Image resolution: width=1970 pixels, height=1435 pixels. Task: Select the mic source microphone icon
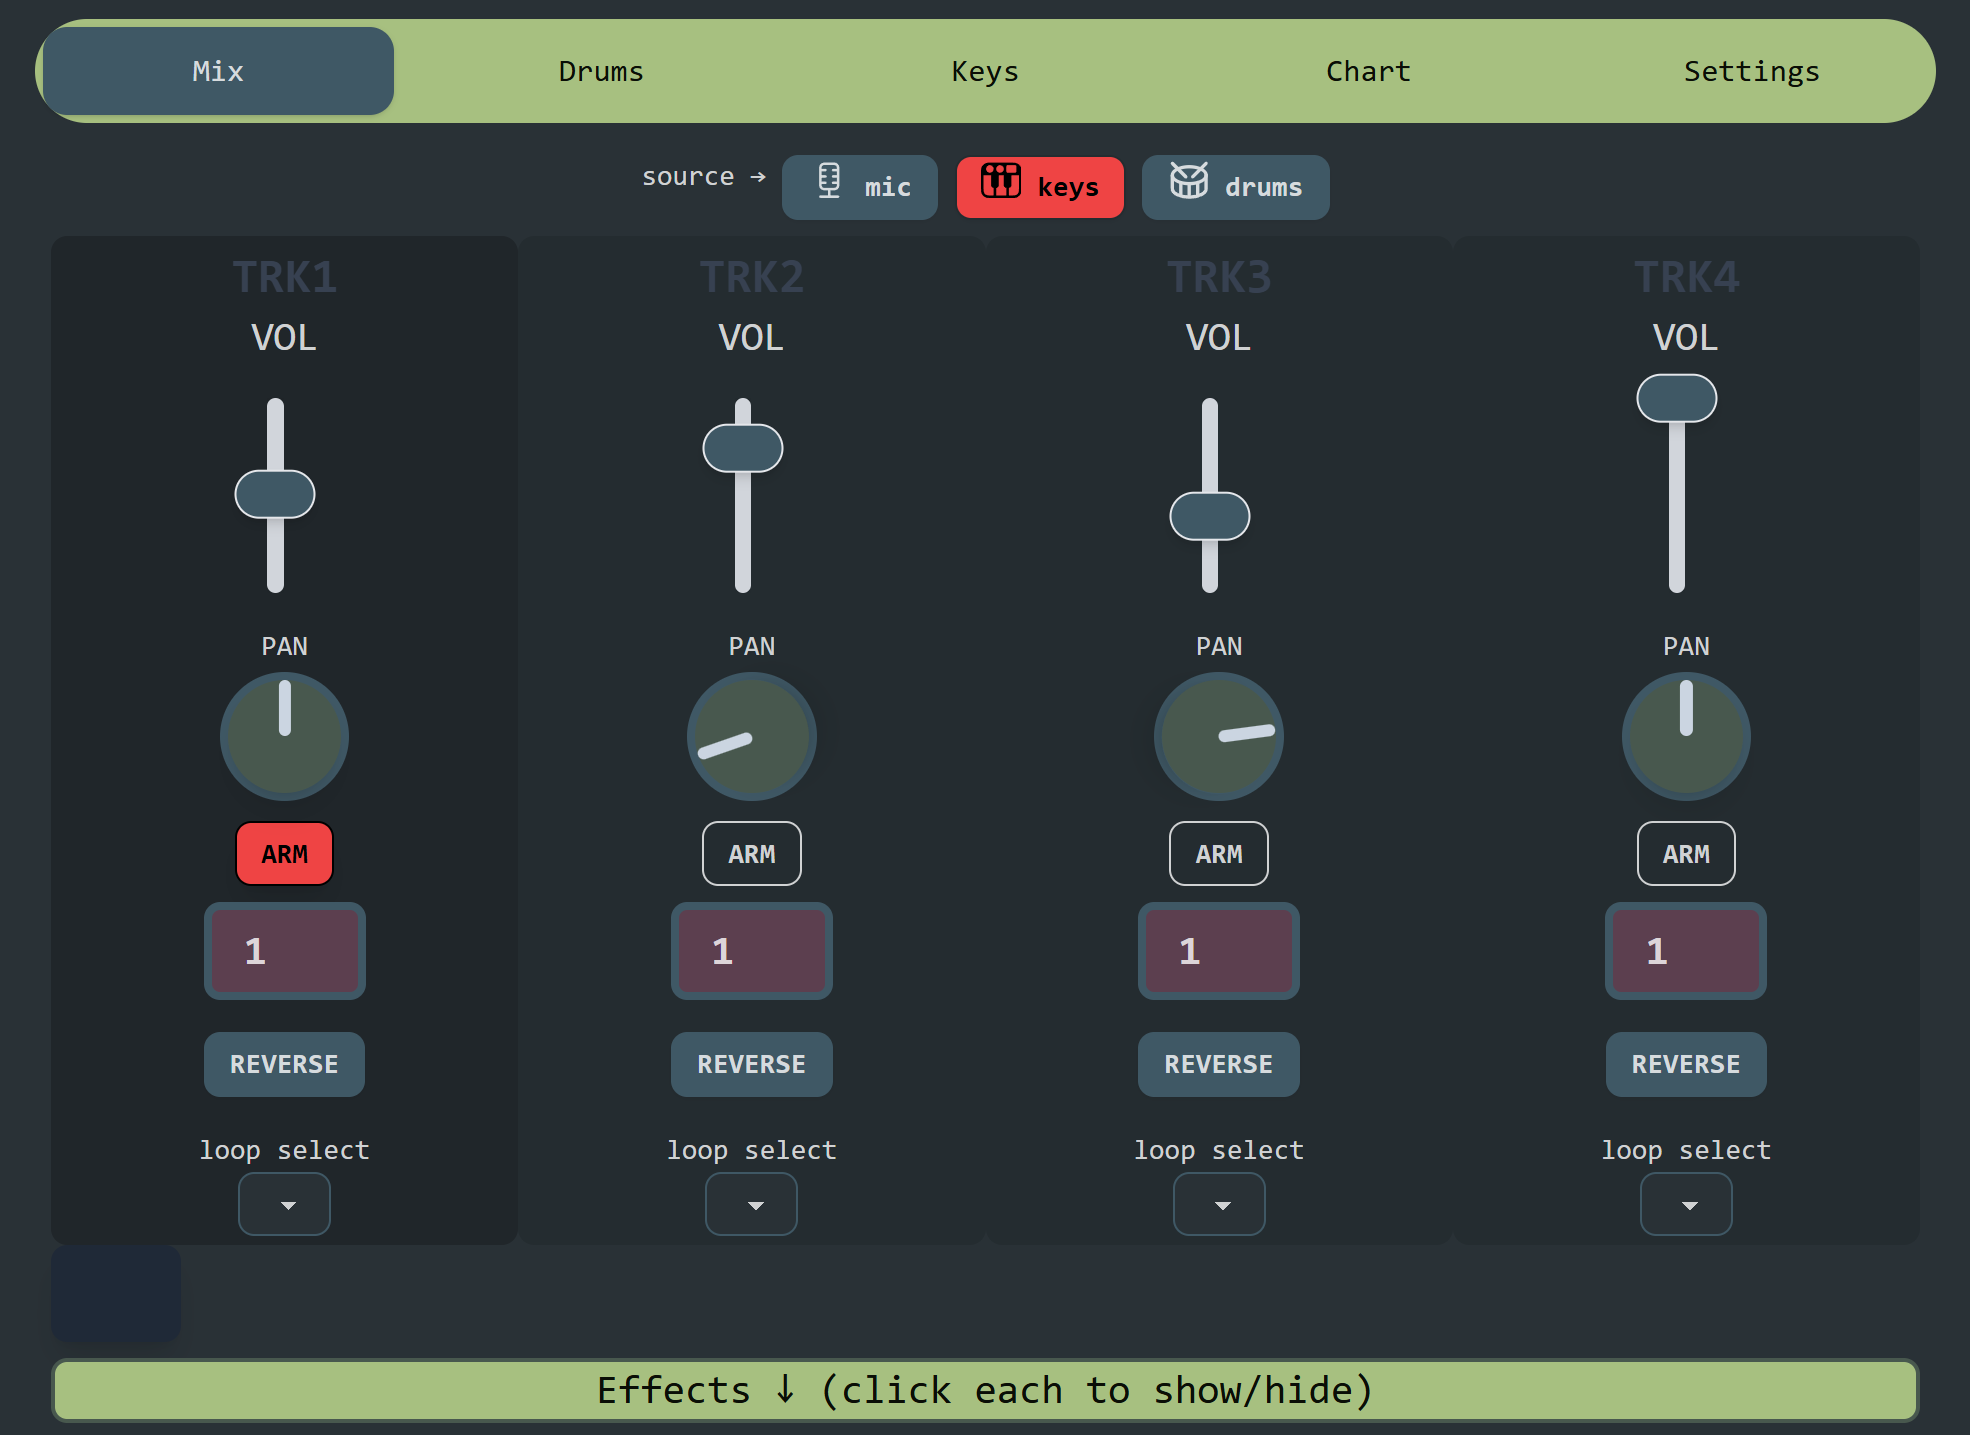829,182
